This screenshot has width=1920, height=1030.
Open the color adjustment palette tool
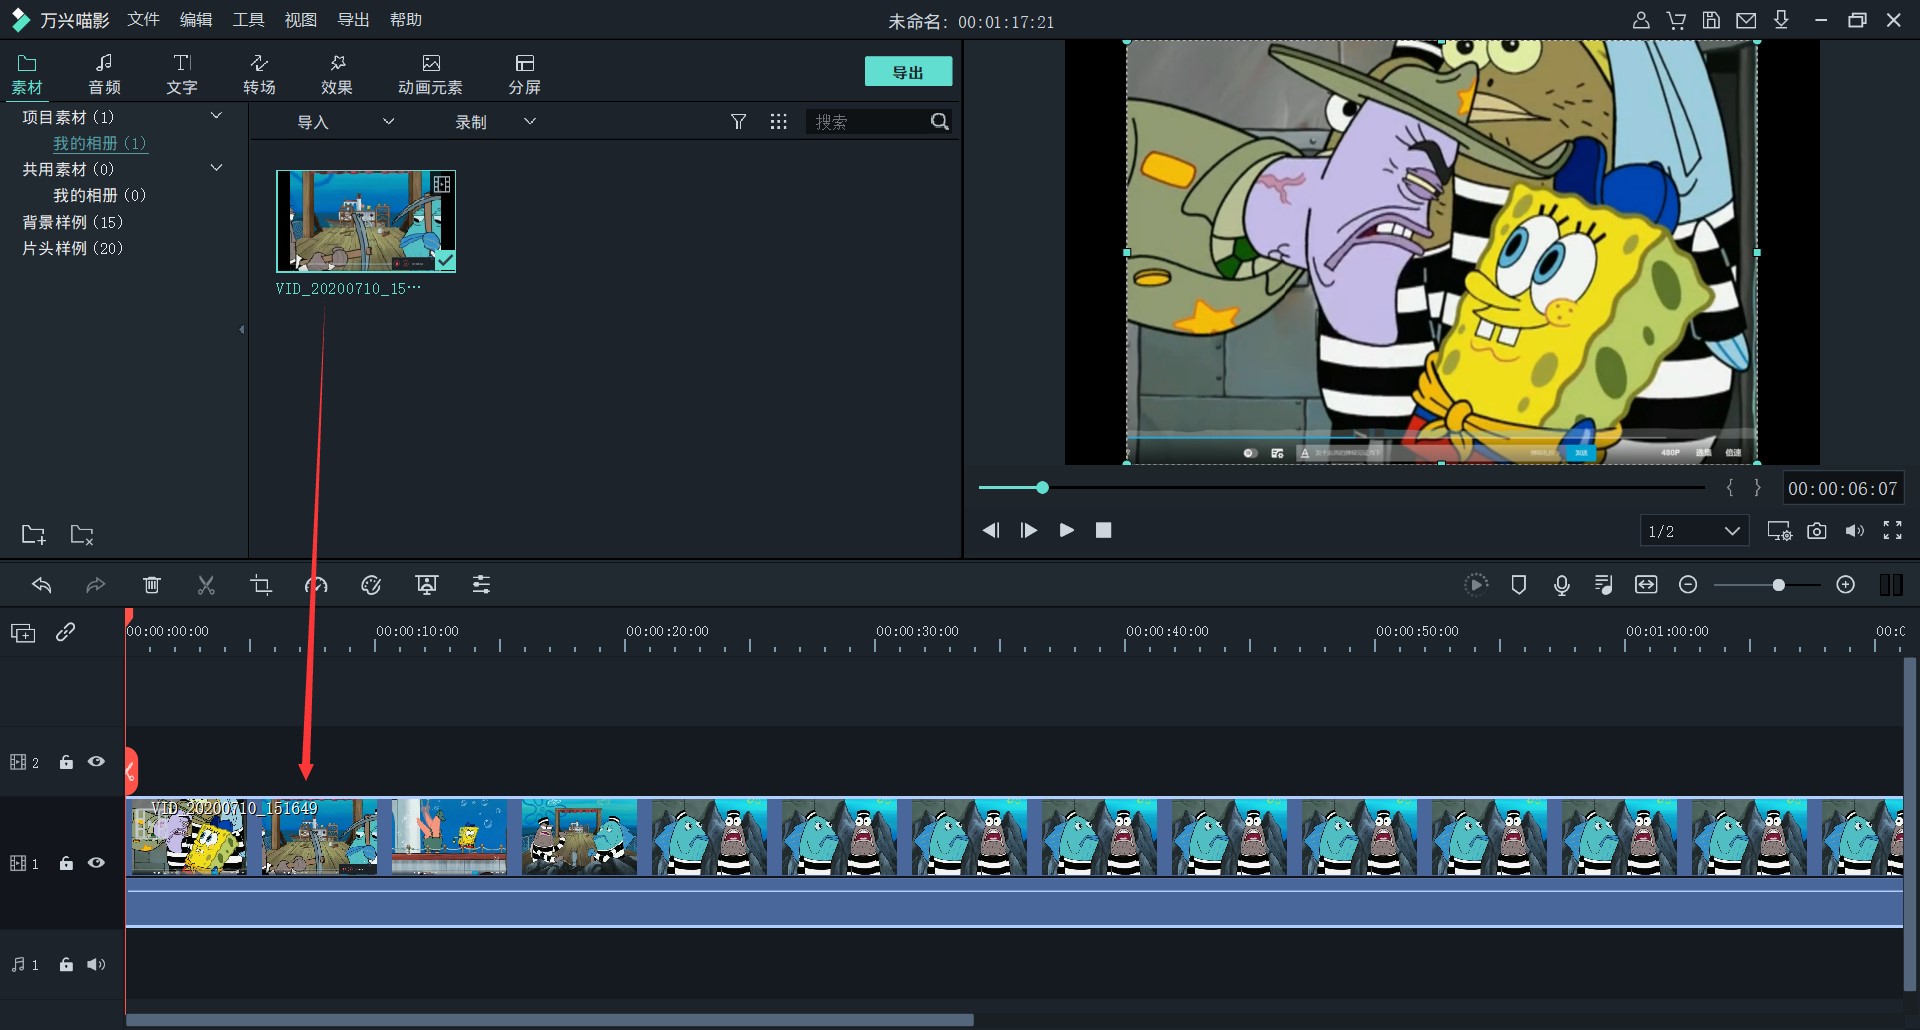point(371,585)
